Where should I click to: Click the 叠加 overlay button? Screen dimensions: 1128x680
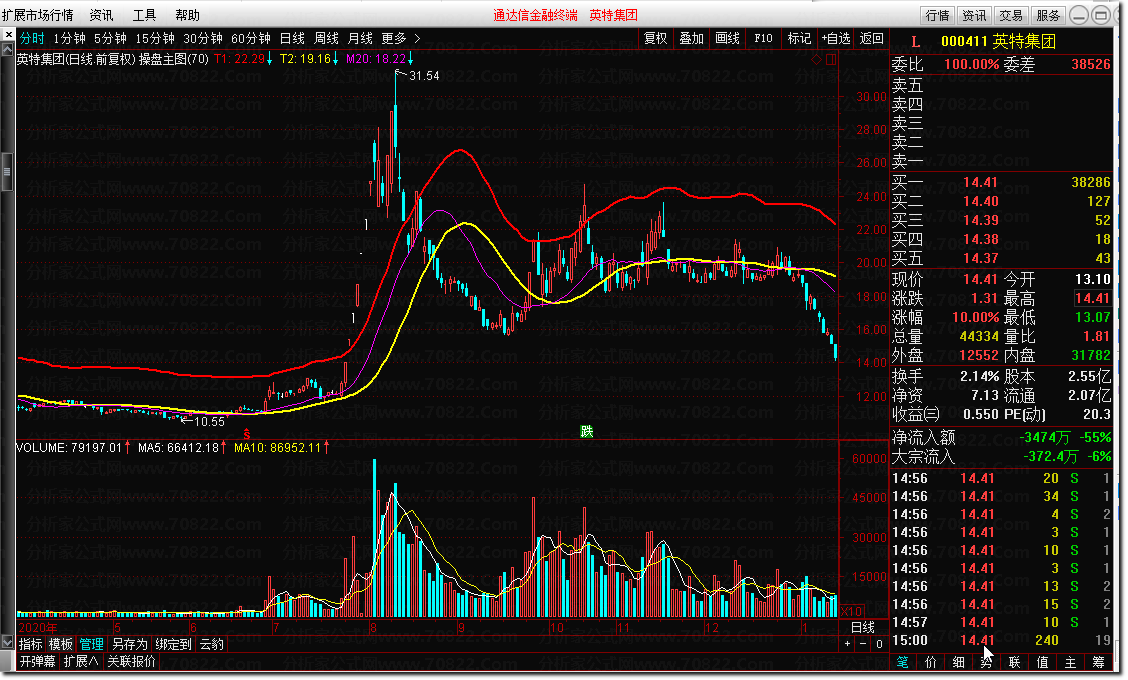click(x=691, y=38)
